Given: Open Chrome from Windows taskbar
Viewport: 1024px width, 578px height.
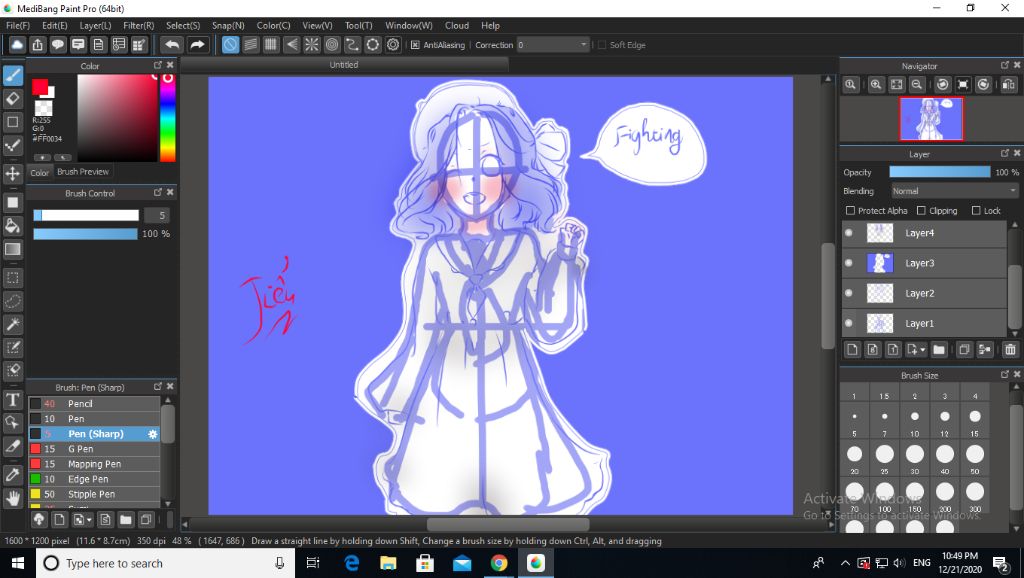Looking at the screenshot, I should [x=499, y=563].
